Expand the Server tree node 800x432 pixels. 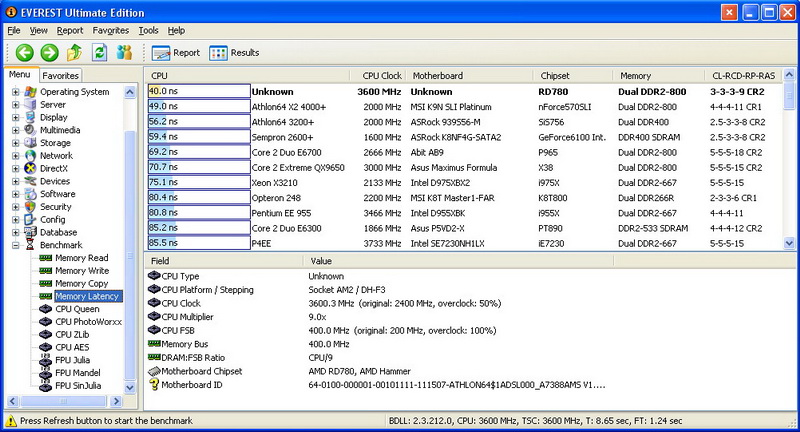[x=16, y=105]
